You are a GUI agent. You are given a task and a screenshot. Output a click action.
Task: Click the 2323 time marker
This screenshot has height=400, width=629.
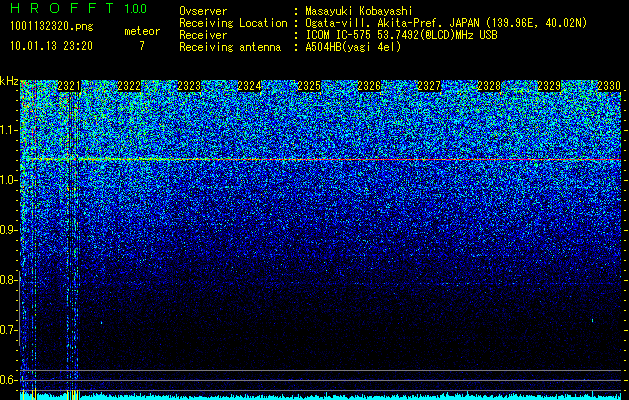point(189,86)
